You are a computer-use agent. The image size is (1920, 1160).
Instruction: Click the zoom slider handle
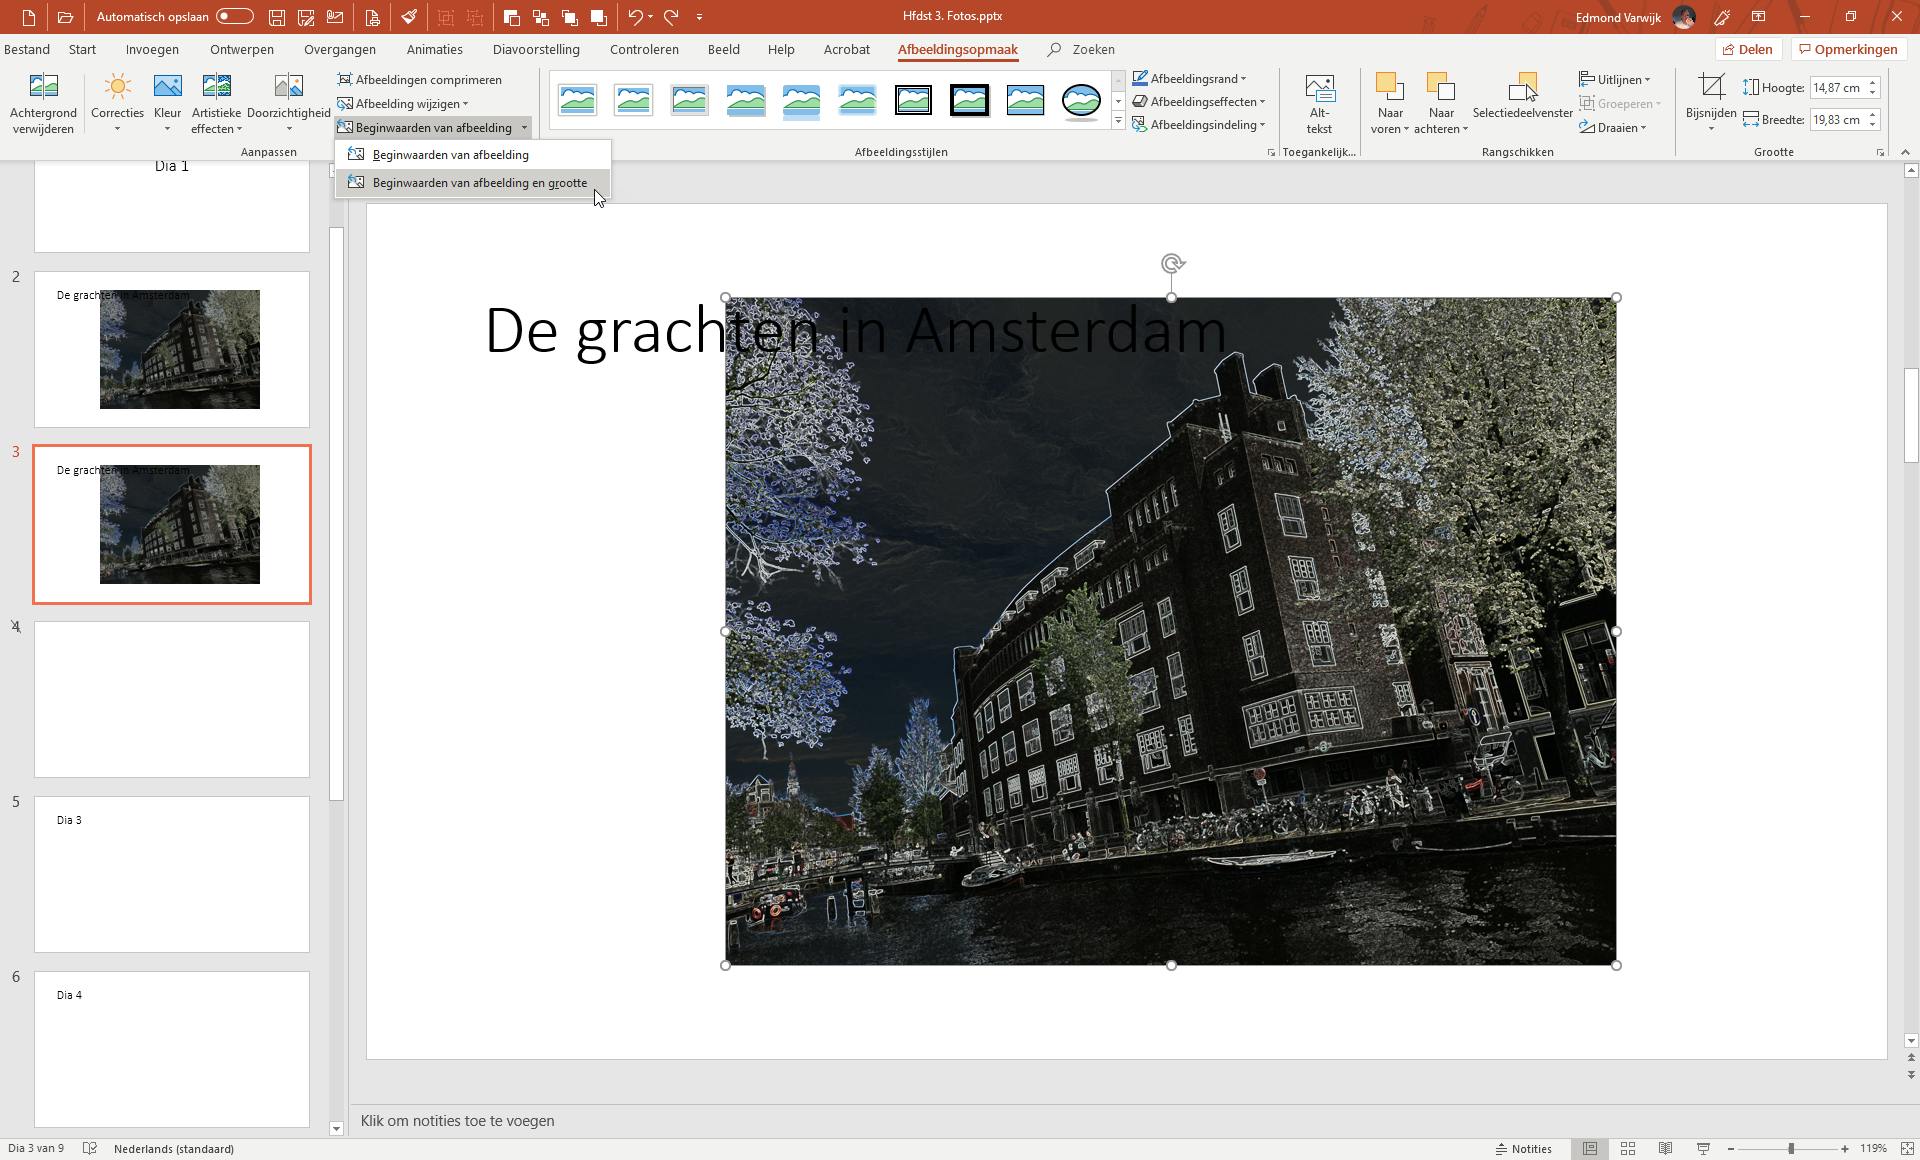1790,1149
